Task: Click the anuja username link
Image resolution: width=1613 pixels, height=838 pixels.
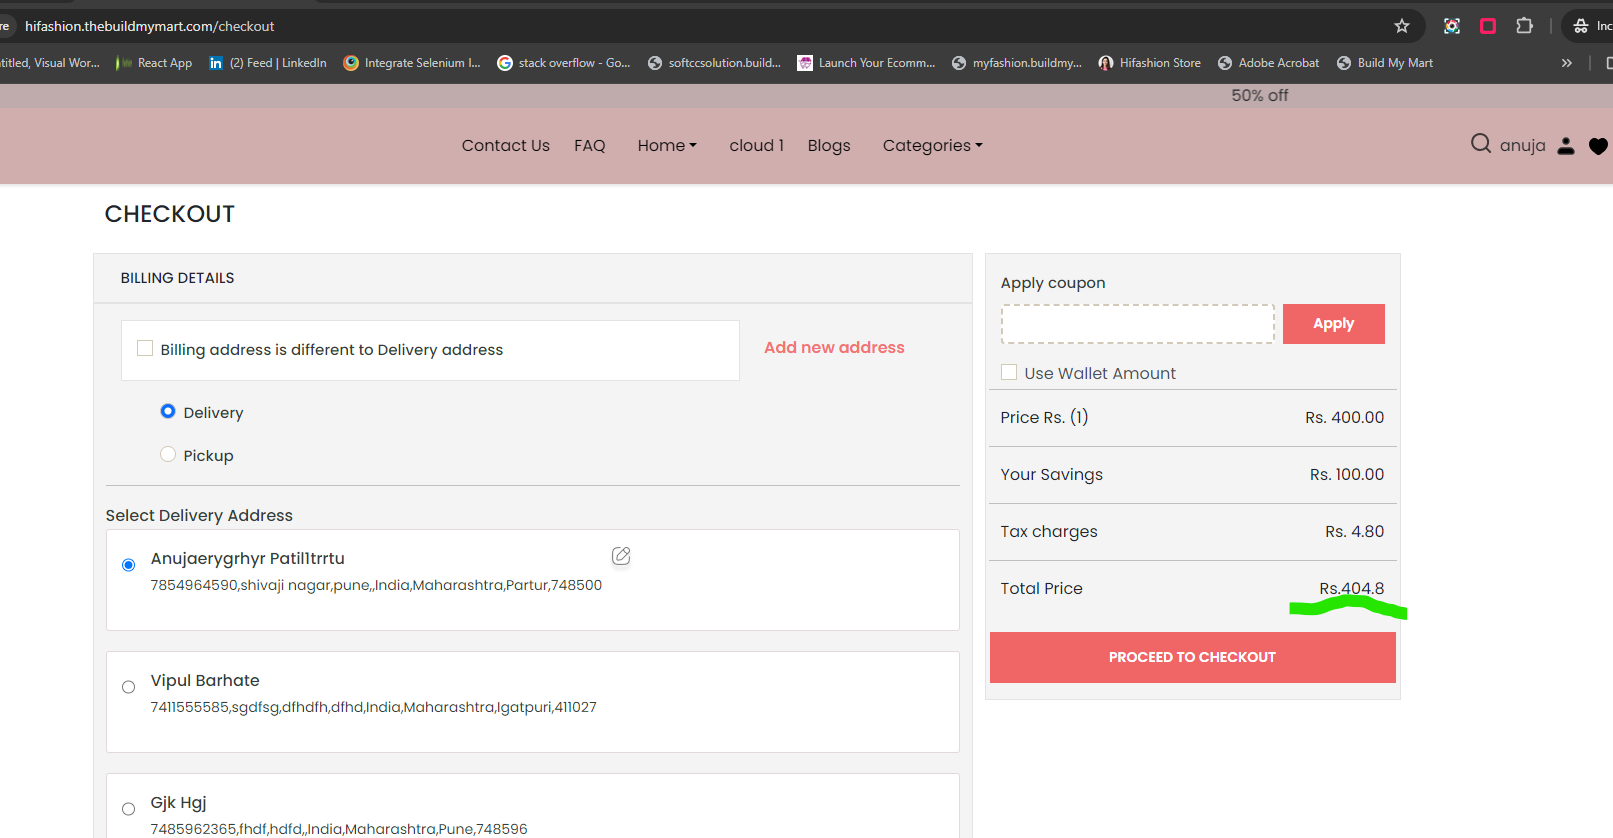Action: point(1523,146)
